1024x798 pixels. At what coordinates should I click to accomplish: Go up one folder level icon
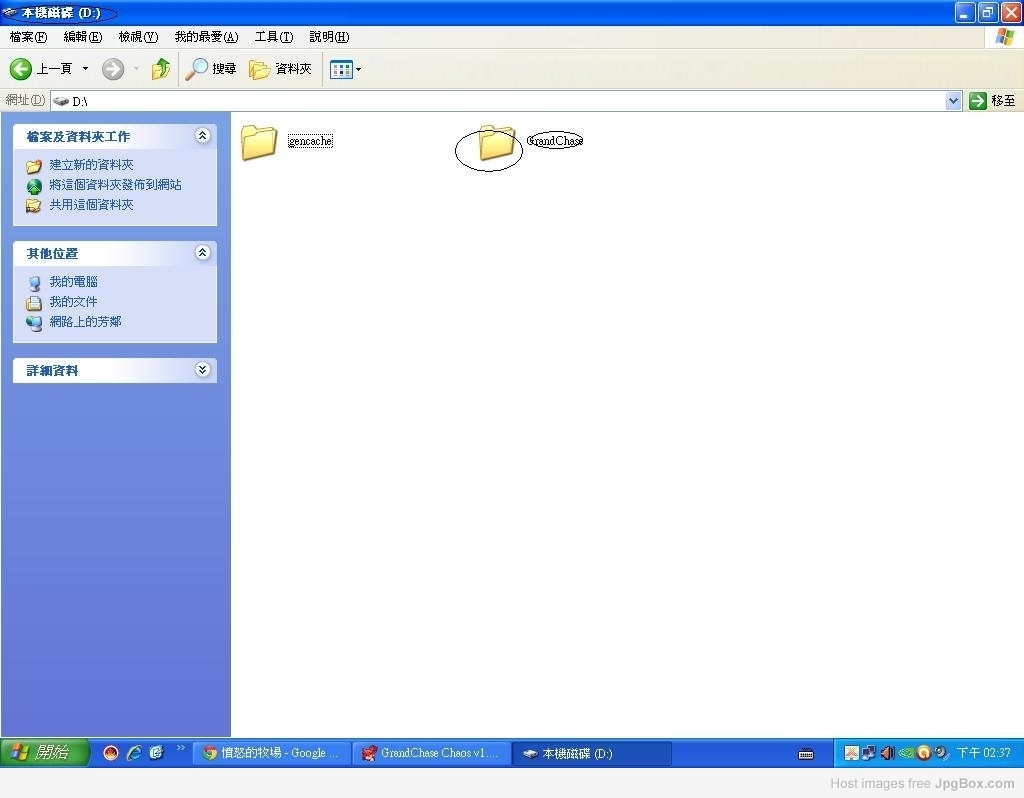[x=160, y=69]
